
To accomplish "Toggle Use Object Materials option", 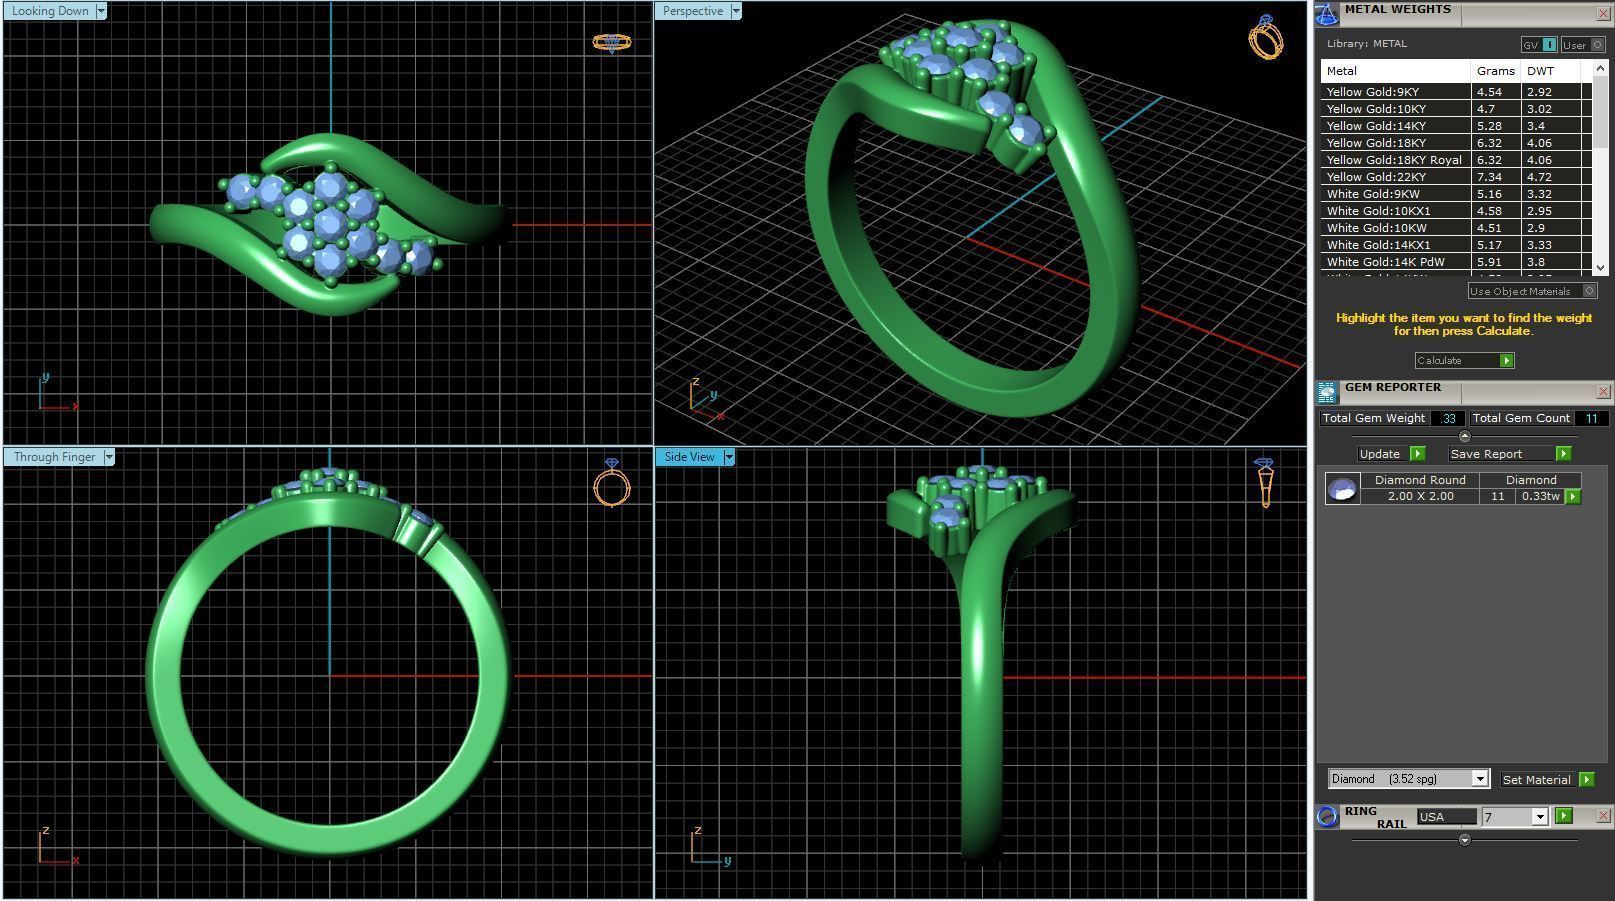I will [x=1533, y=291].
